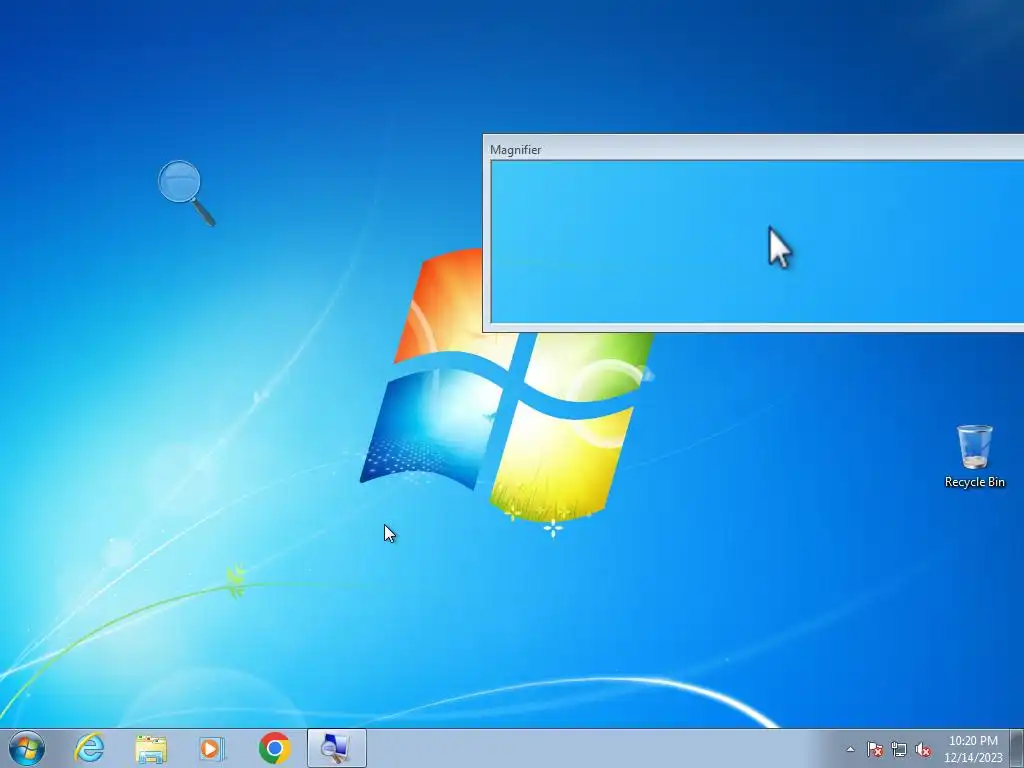Open the Action Center flag icon
Image resolution: width=1024 pixels, height=768 pixels.
pos(874,749)
